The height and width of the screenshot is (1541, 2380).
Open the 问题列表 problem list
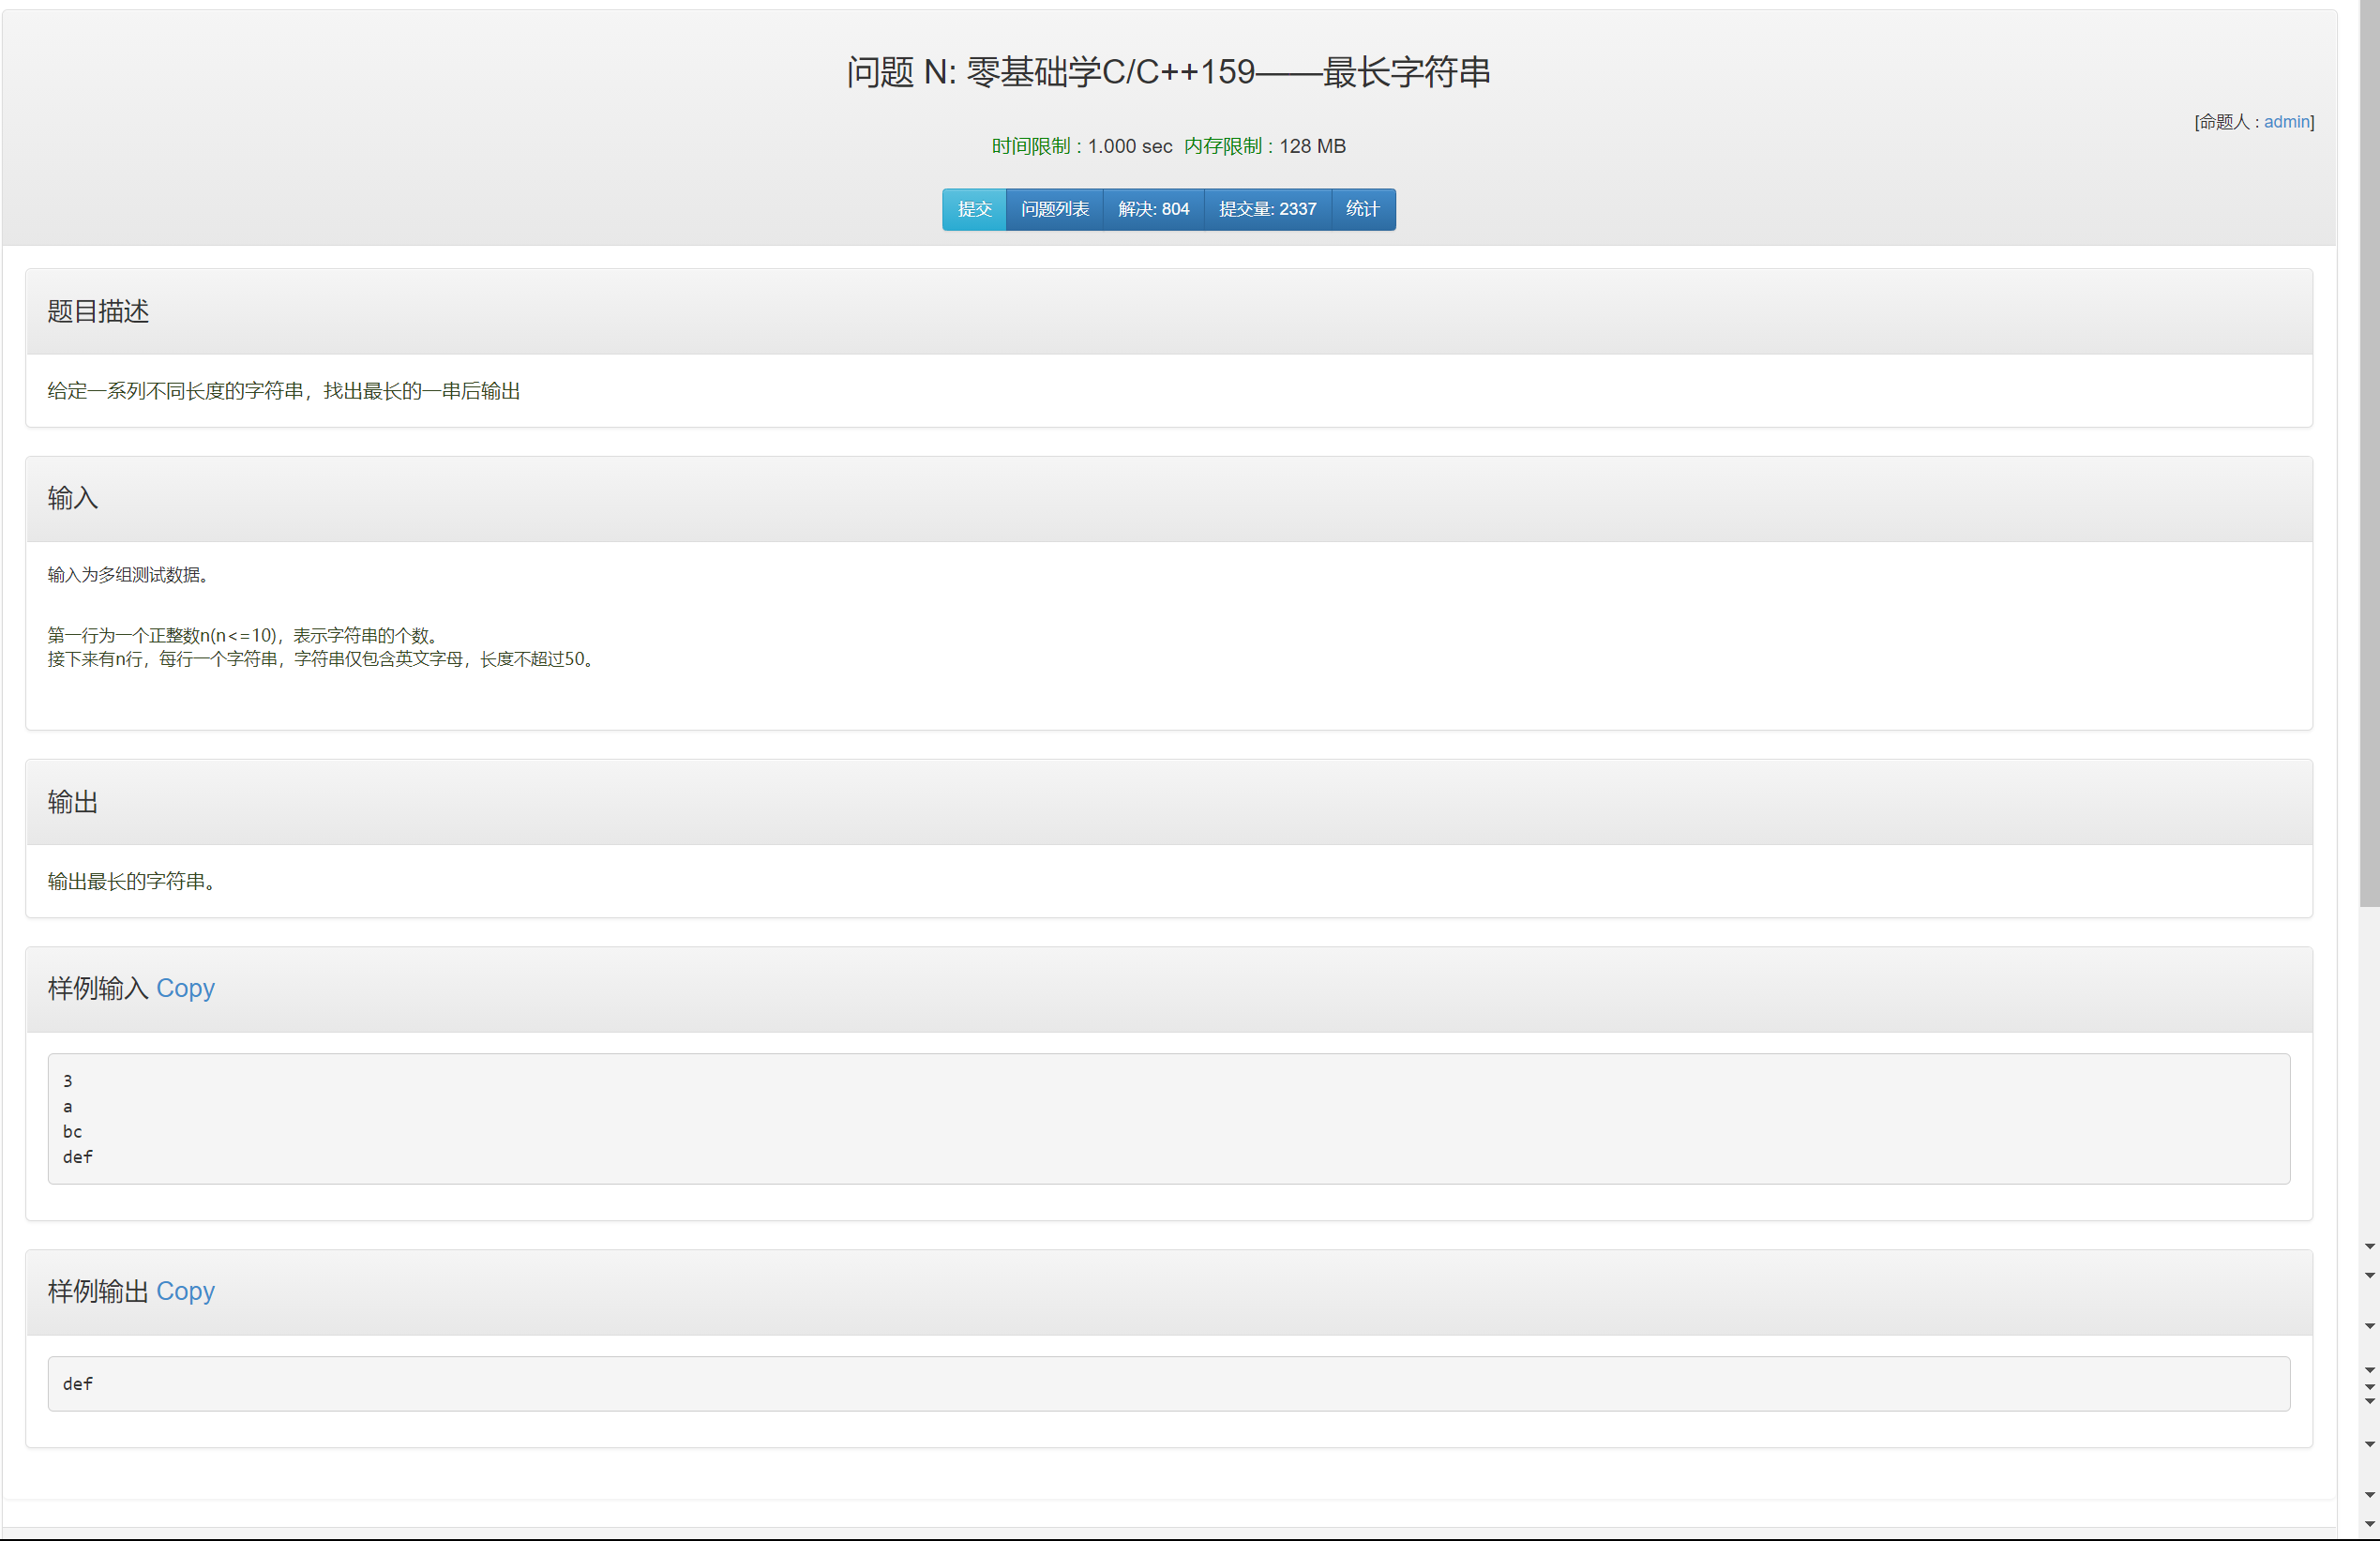point(1054,209)
